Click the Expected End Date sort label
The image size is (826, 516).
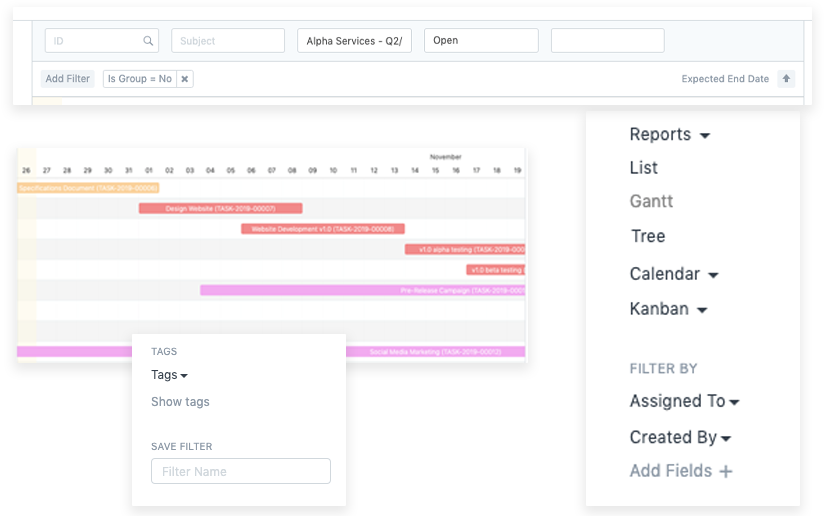(x=725, y=79)
